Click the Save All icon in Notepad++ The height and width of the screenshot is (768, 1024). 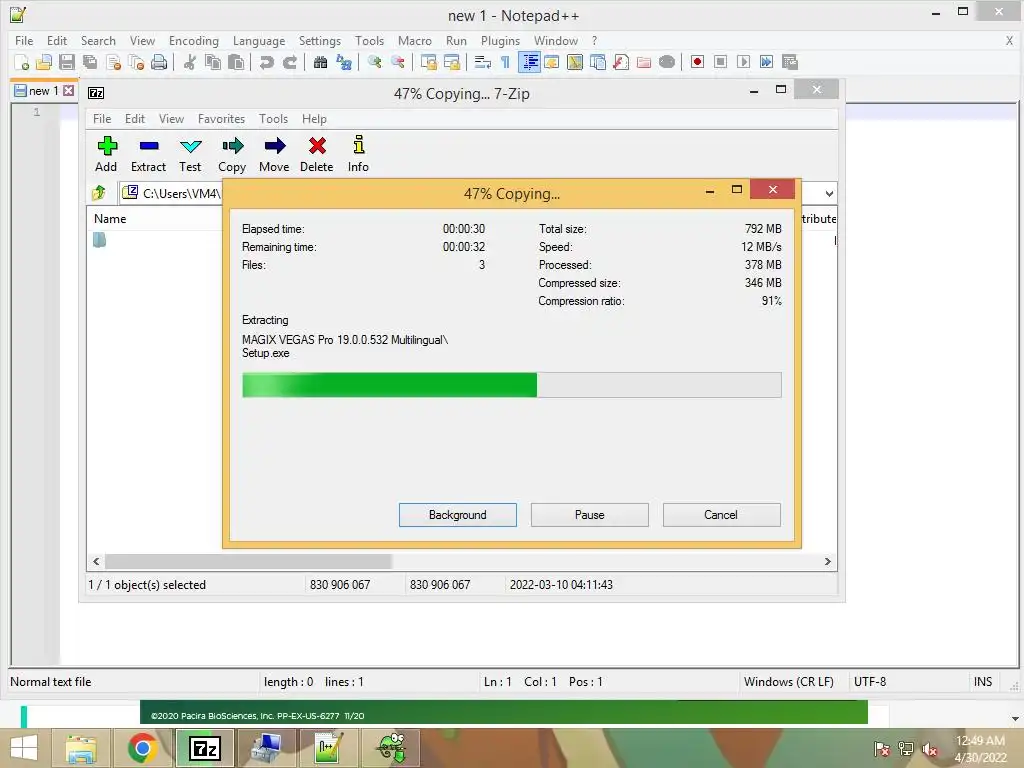coord(89,62)
